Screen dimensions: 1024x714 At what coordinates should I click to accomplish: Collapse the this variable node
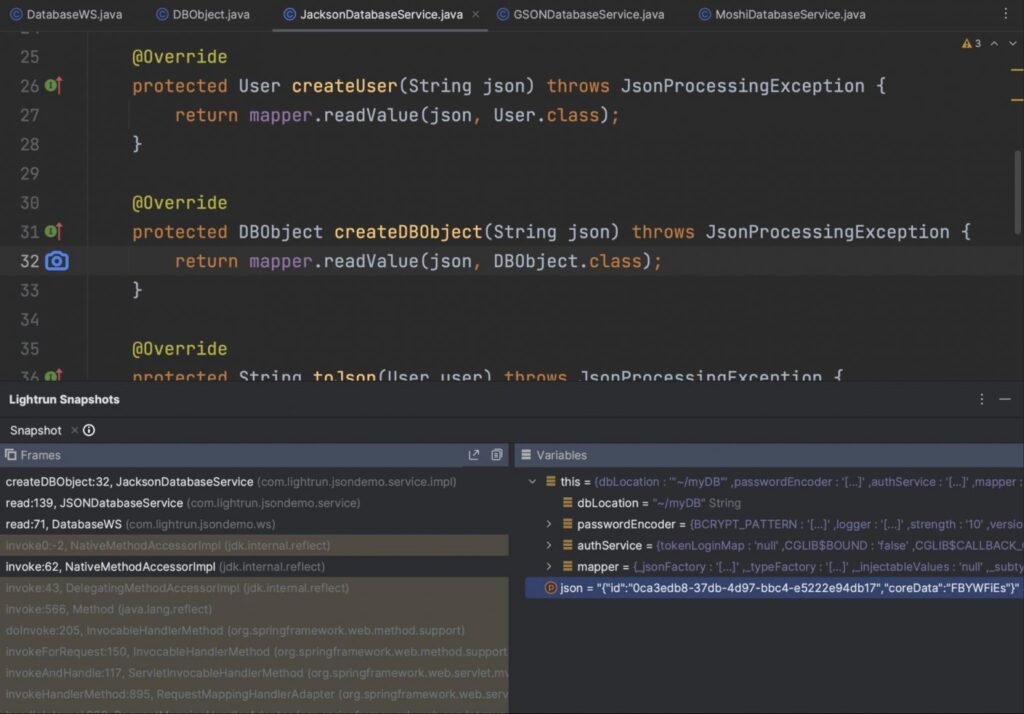tap(532, 481)
